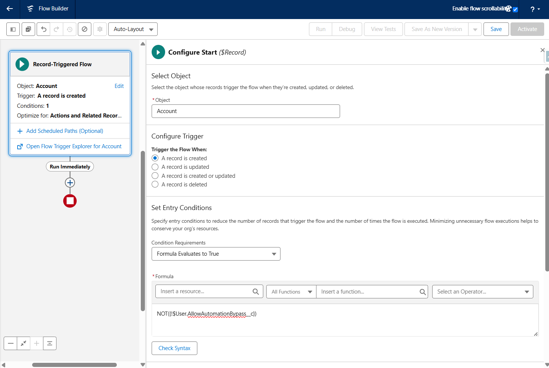549x368 pixels.
Task: Click the zoom out minus button
Action: pyautogui.click(x=11, y=343)
